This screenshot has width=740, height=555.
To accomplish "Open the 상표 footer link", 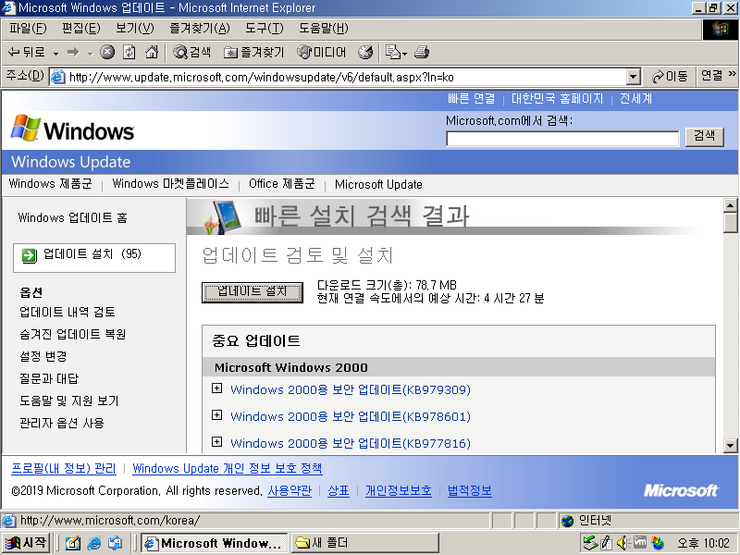I will pyautogui.click(x=338, y=491).
